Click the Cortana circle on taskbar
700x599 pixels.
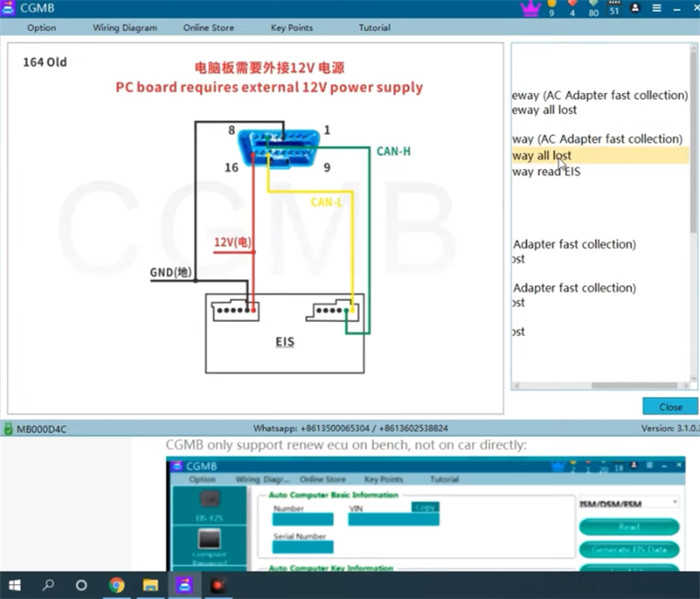(x=81, y=585)
